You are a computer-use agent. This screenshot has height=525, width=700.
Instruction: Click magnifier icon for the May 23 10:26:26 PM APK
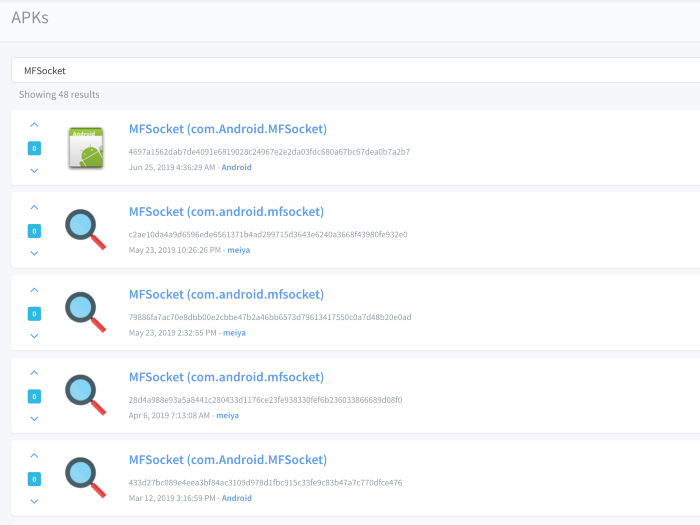85,229
